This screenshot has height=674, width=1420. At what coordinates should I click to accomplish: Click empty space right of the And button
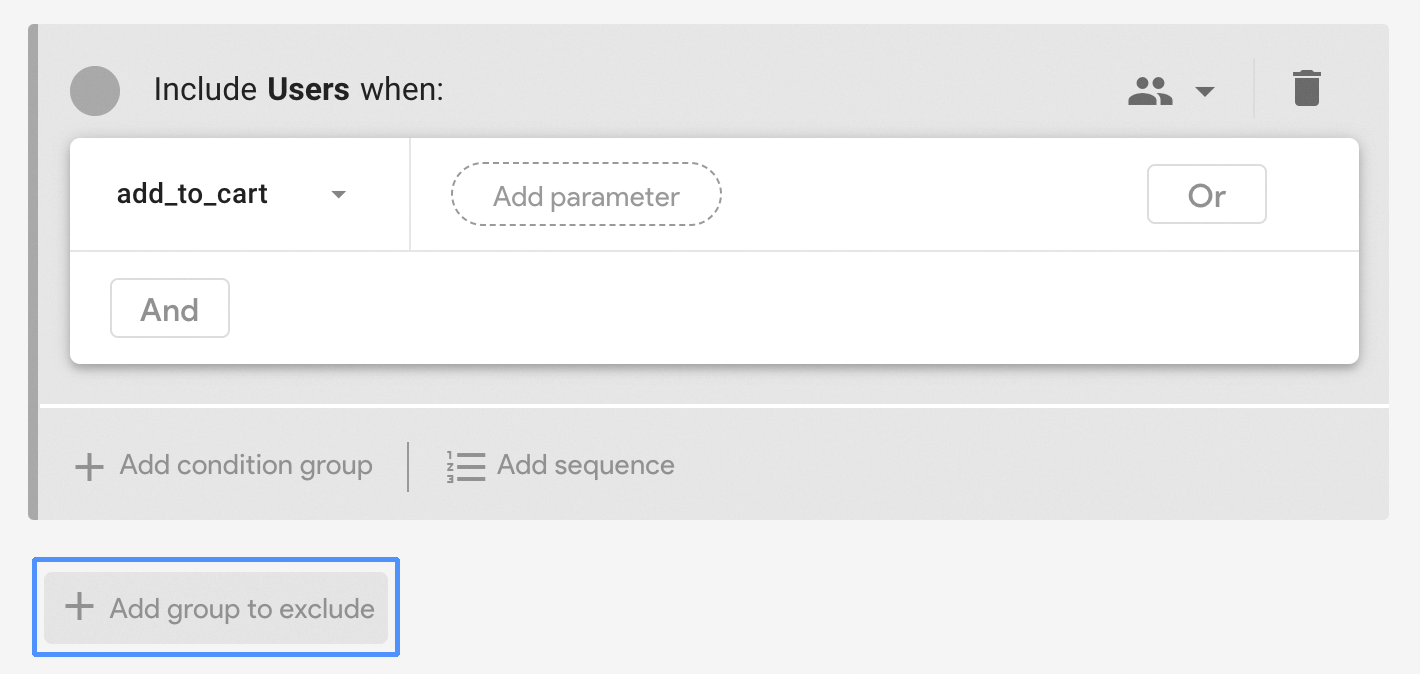[x=790, y=308]
